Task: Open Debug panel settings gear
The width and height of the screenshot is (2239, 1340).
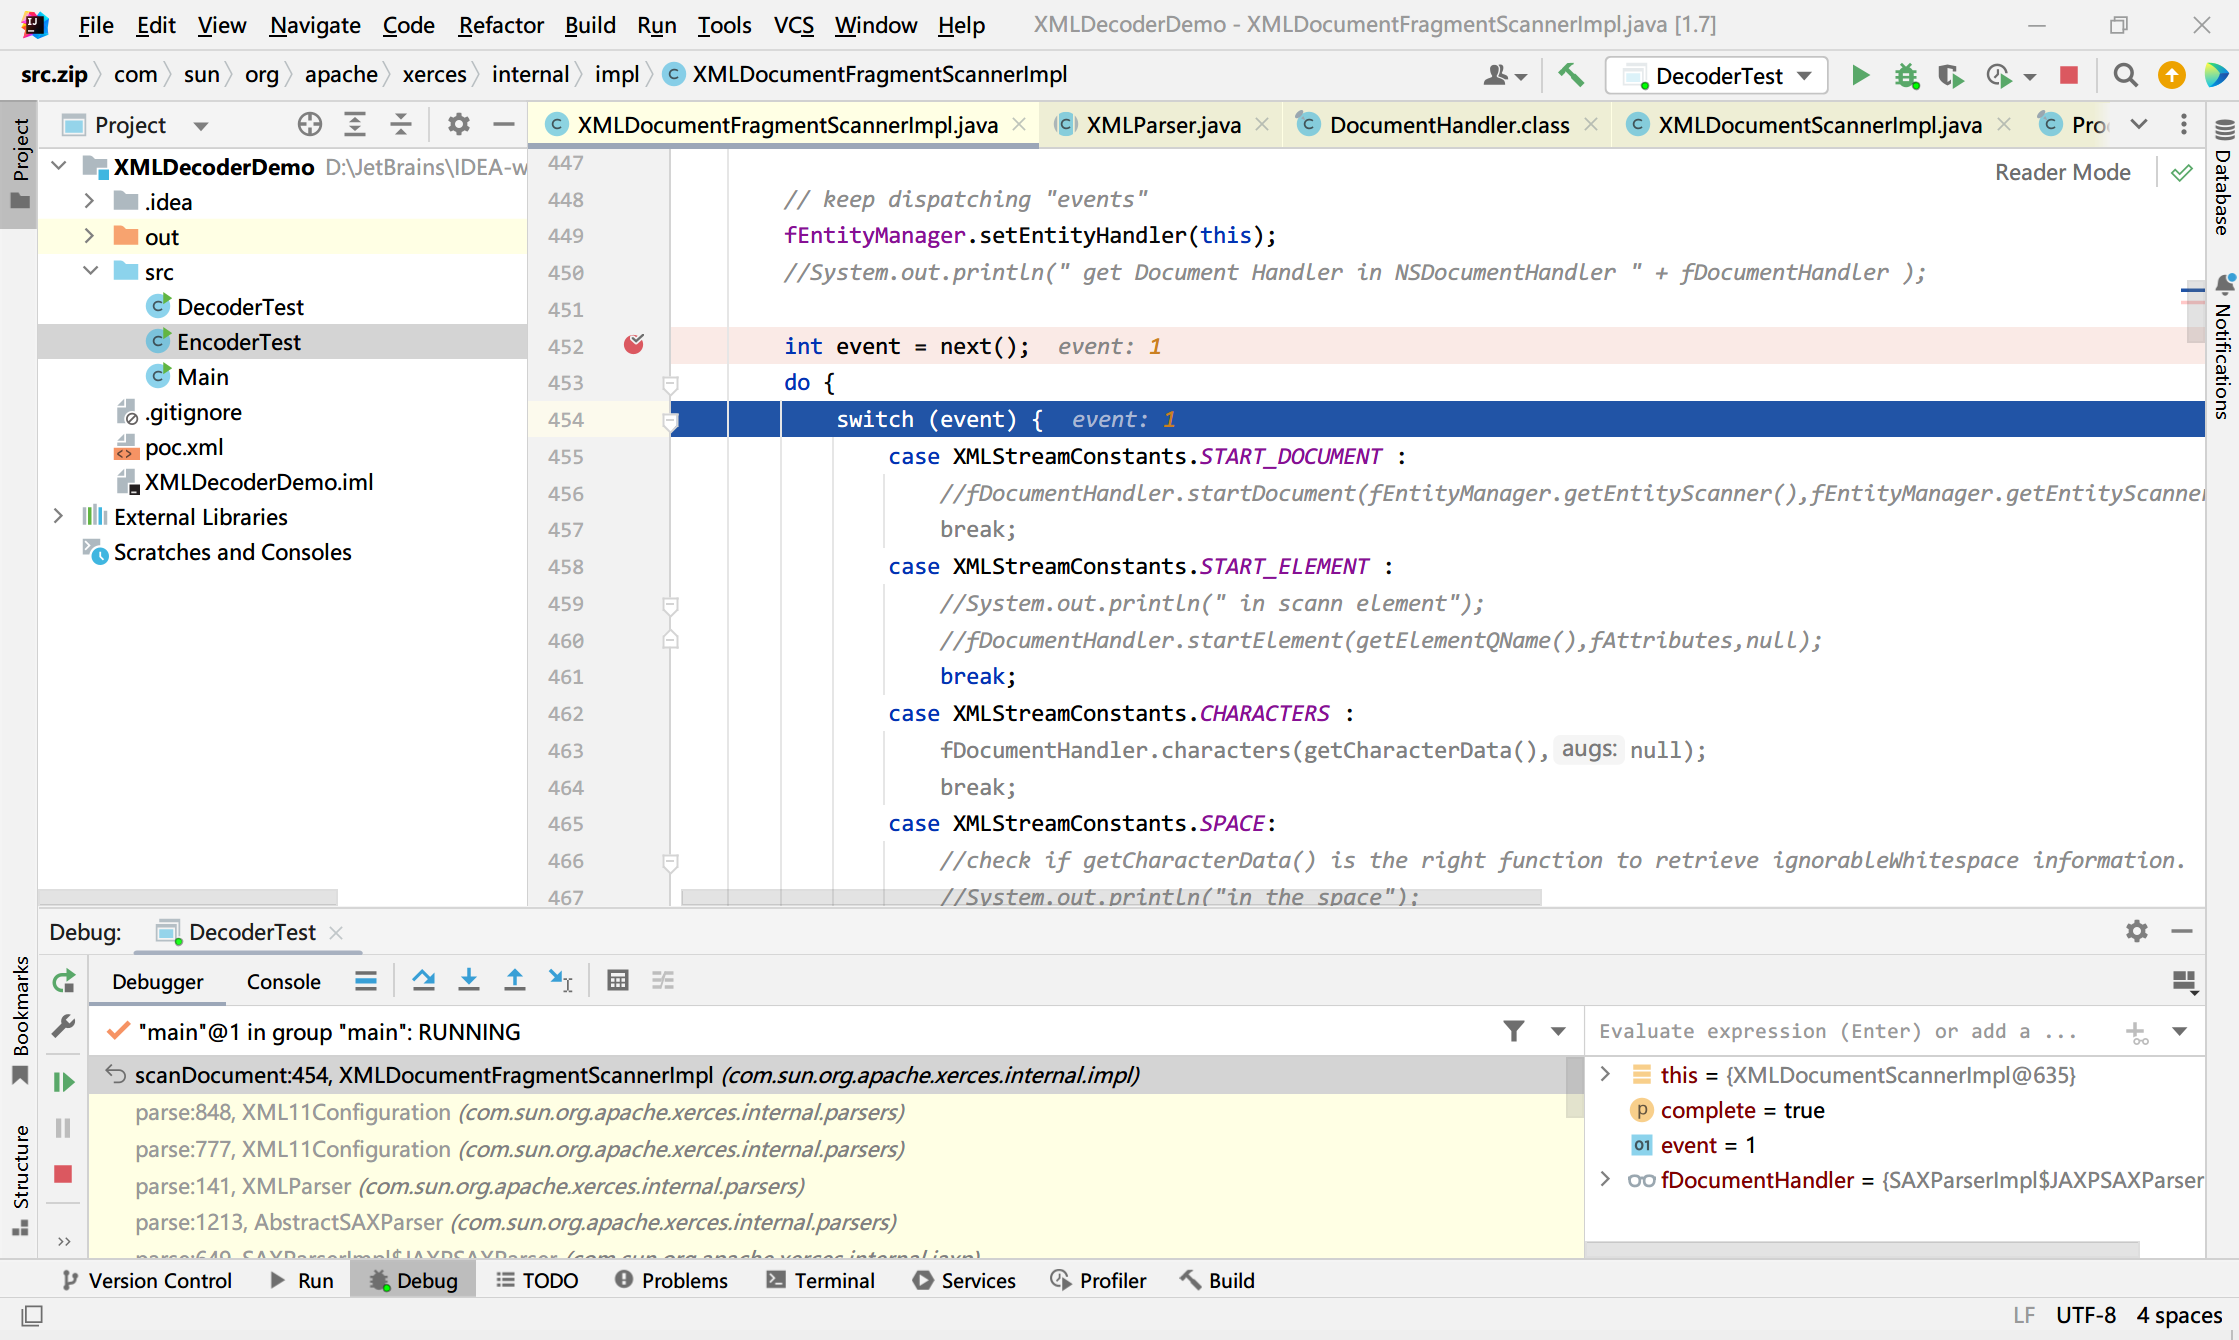Action: [x=2137, y=932]
